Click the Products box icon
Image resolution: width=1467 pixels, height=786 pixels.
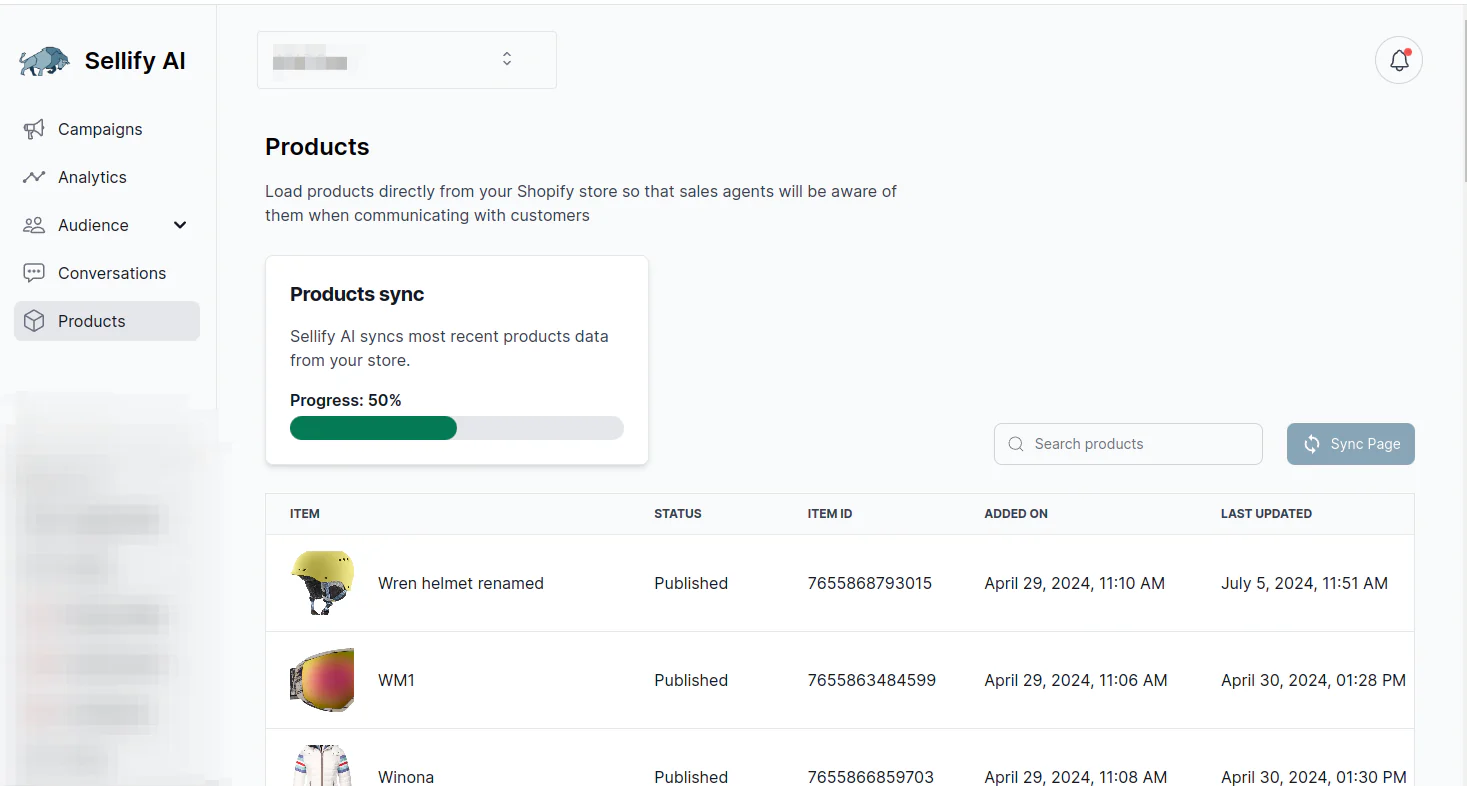coord(34,321)
